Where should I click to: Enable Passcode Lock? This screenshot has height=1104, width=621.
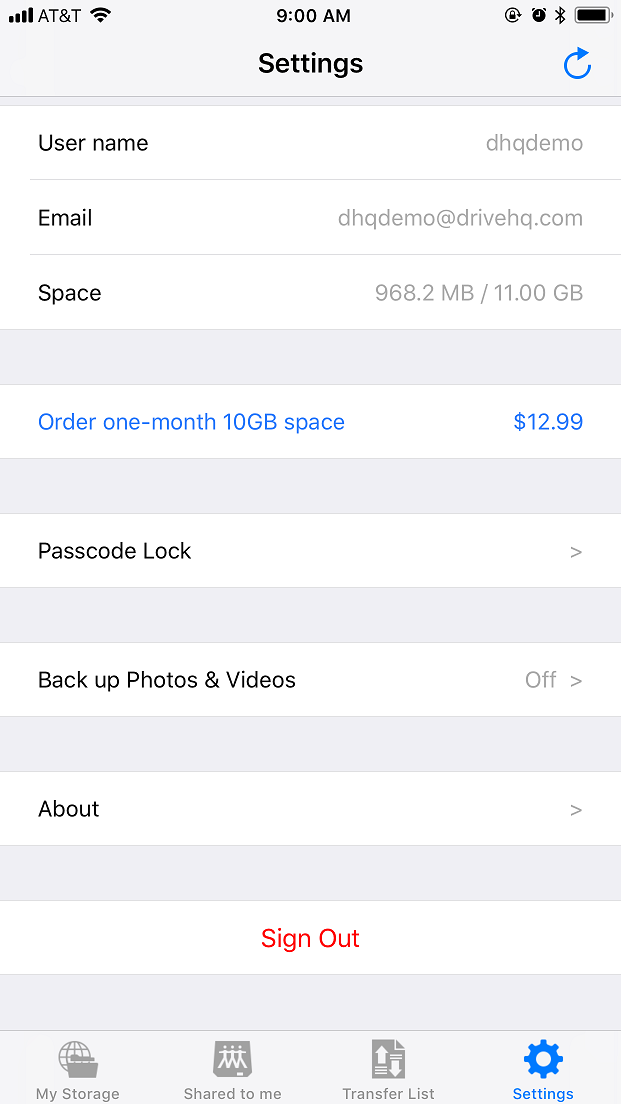click(x=310, y=551)
